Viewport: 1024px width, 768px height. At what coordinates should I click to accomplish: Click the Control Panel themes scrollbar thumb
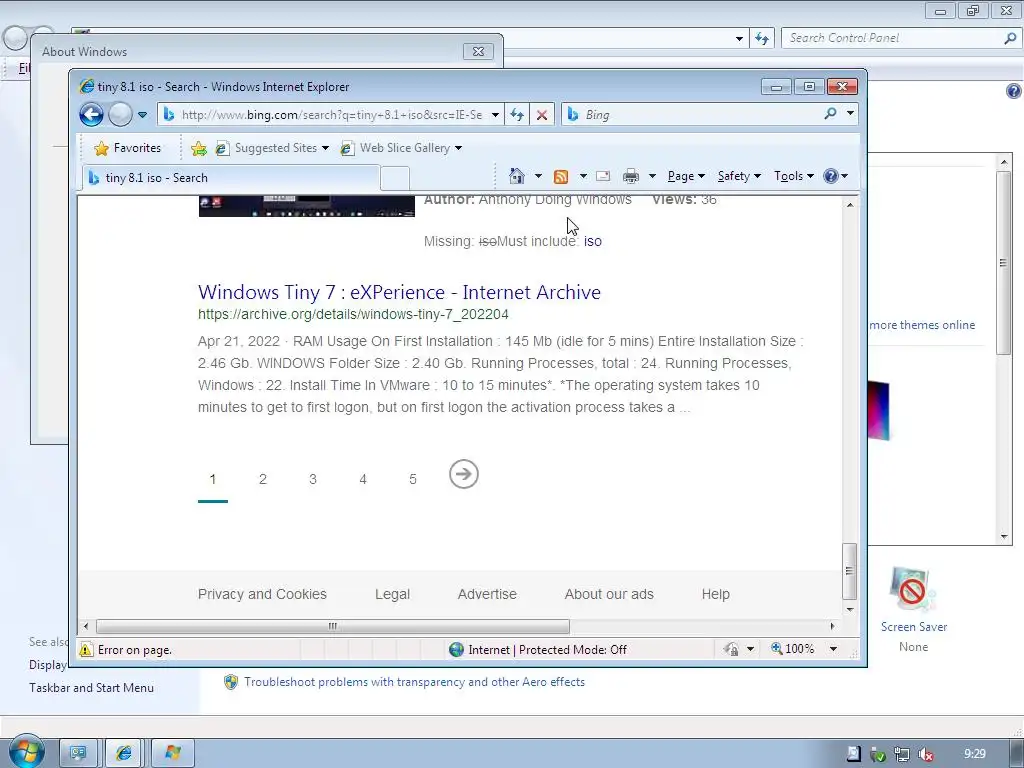[1004, 263]
